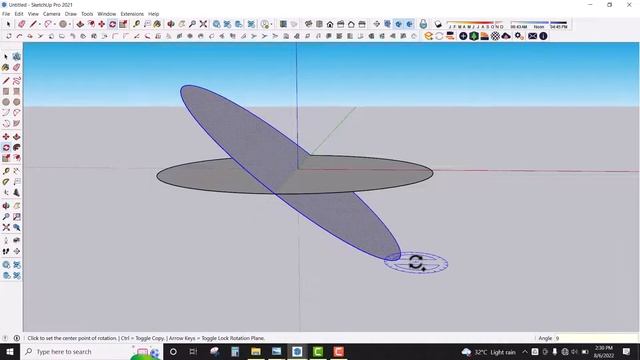The height and width of the screenshot is (360, 640).
Task: Select the Circle shape tool in top toolbar
Action: (x=63, y=24)
